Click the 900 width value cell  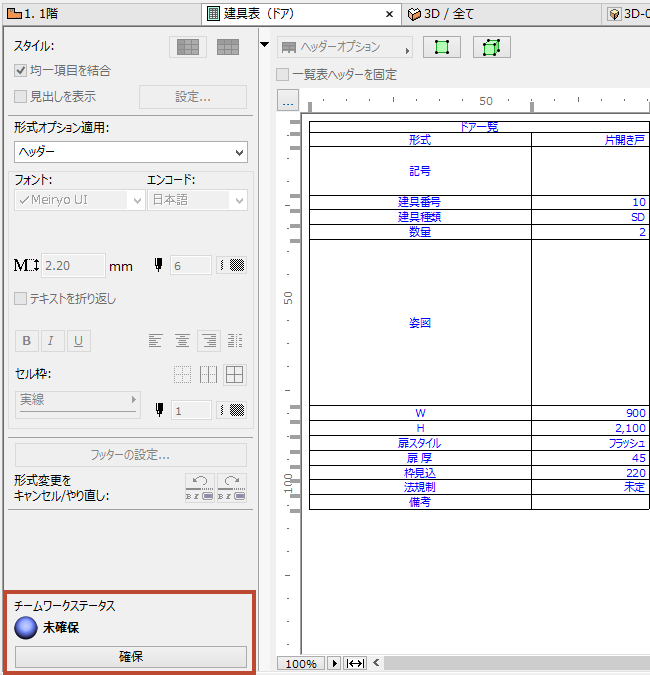(x=591, y=413)
